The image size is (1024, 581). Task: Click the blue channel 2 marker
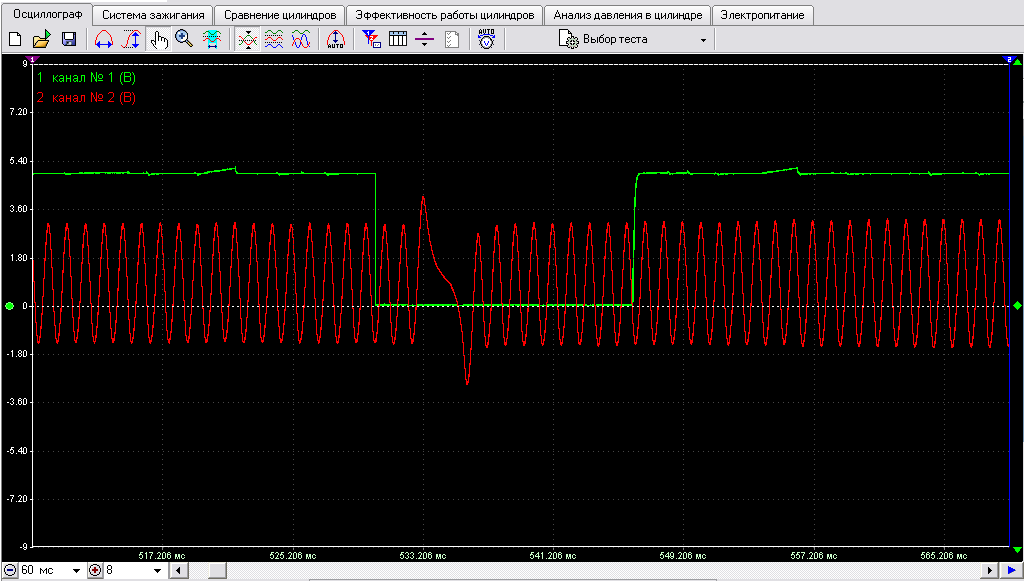(1009, 59)
